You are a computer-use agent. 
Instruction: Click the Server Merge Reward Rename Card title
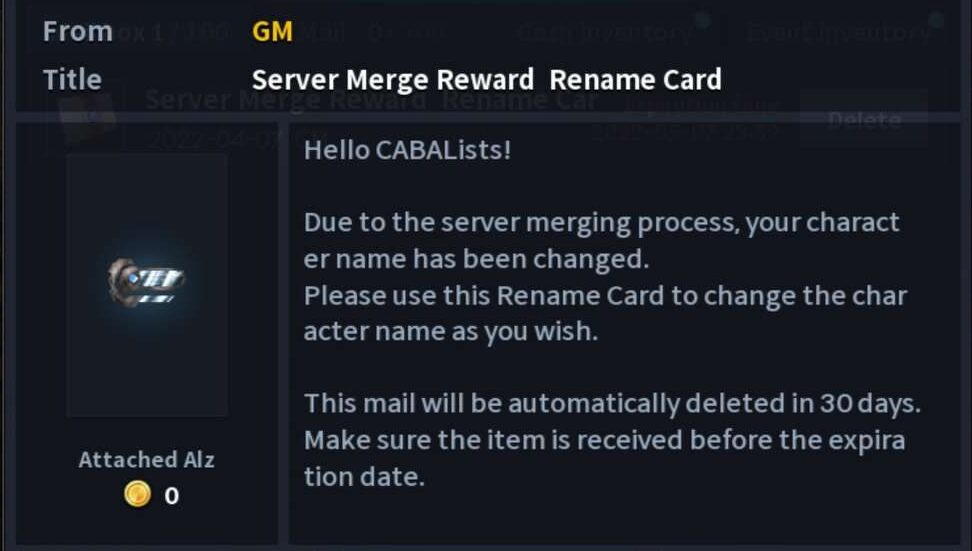click(x=486, y=79)
